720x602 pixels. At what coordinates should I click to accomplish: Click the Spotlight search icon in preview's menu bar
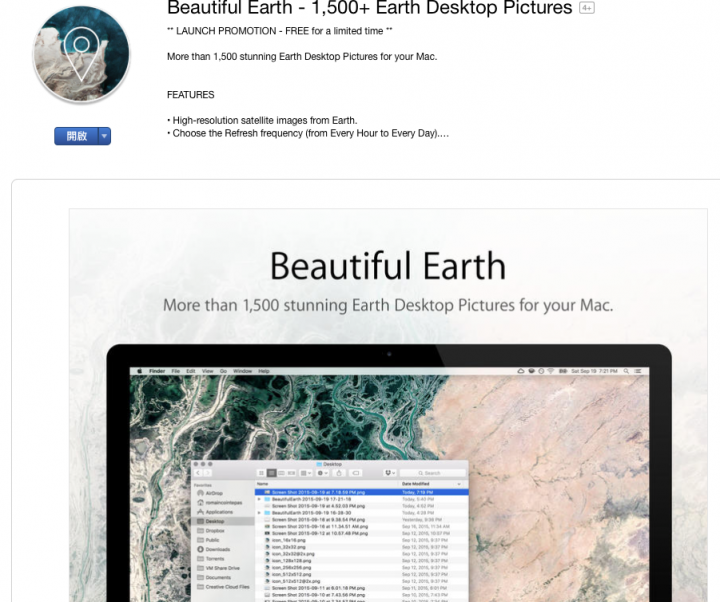coord(626,371)
